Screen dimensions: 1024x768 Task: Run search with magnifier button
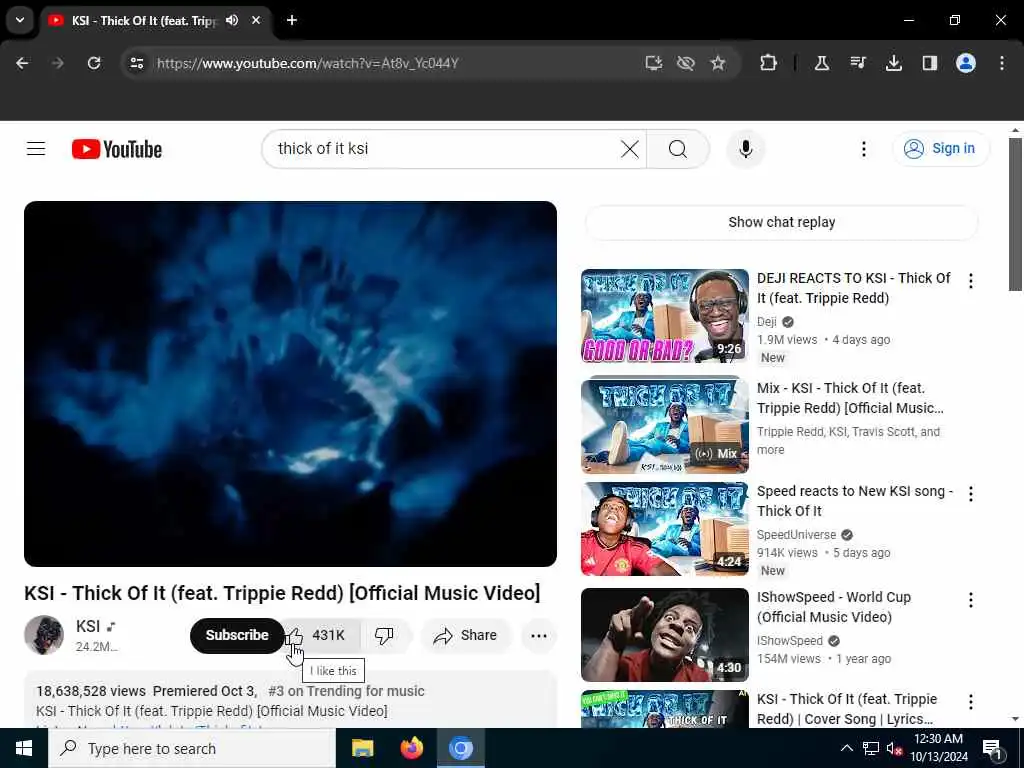pos(677,149)
